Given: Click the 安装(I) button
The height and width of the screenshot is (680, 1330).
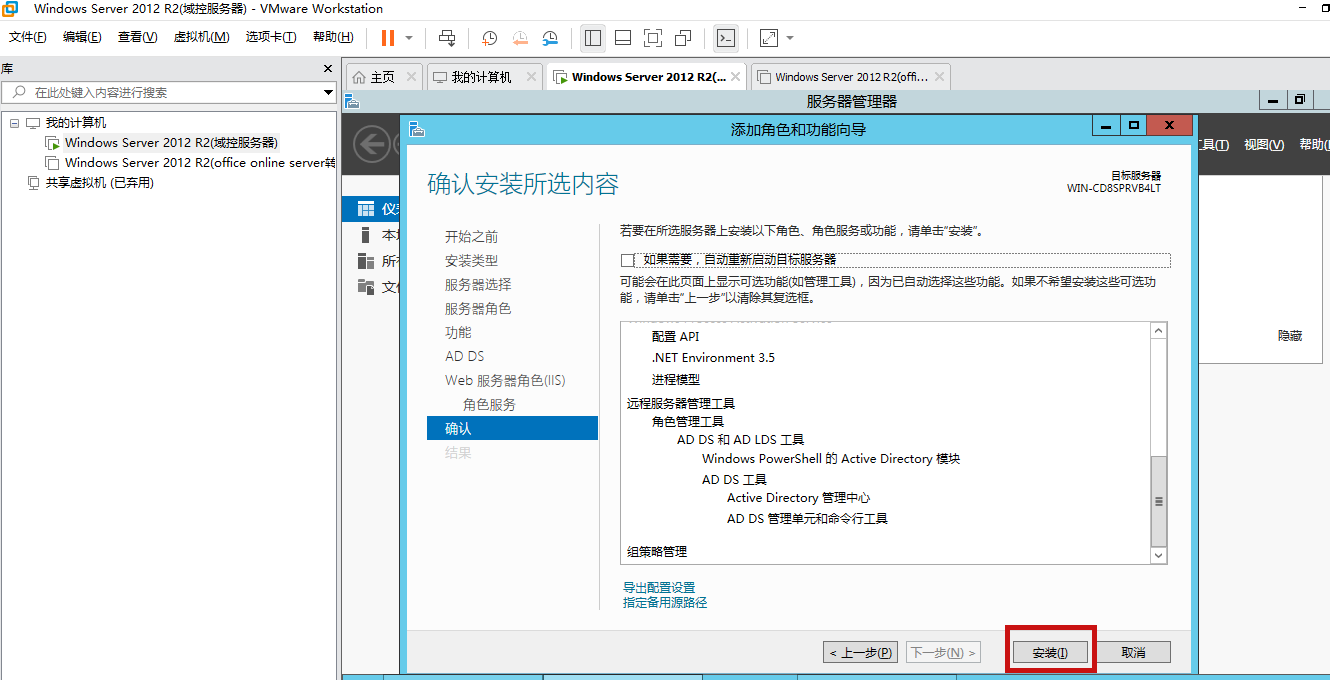Looking at the screenshot, I should (1050, 652).
